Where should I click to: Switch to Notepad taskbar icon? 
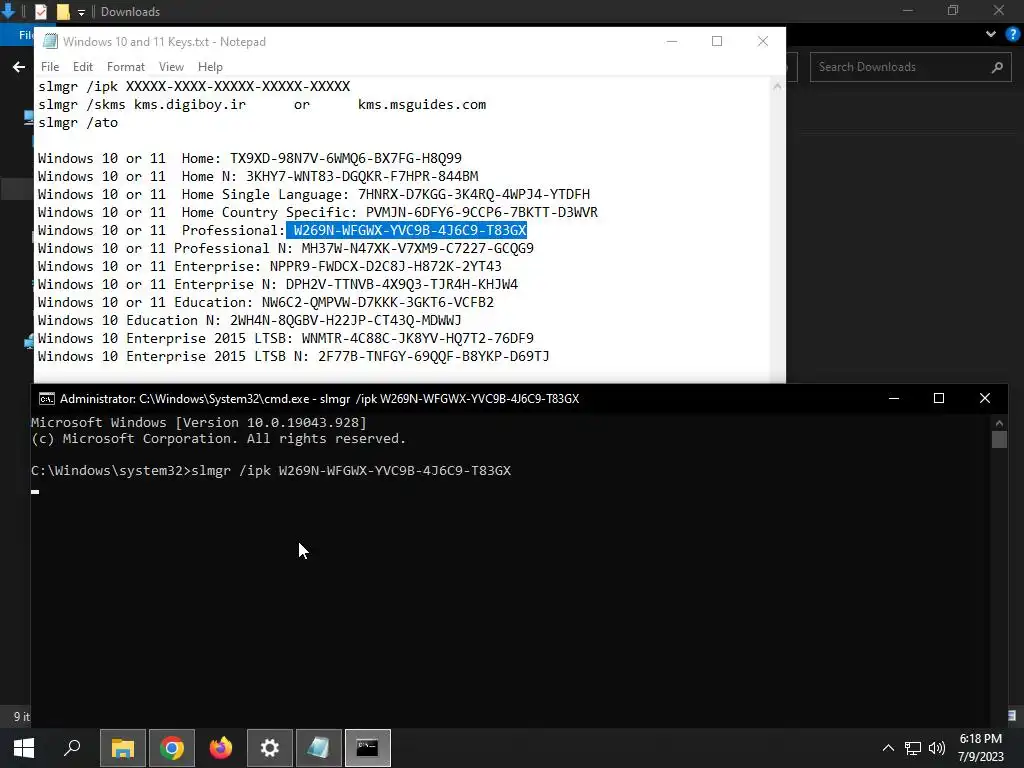click(319, 748)
